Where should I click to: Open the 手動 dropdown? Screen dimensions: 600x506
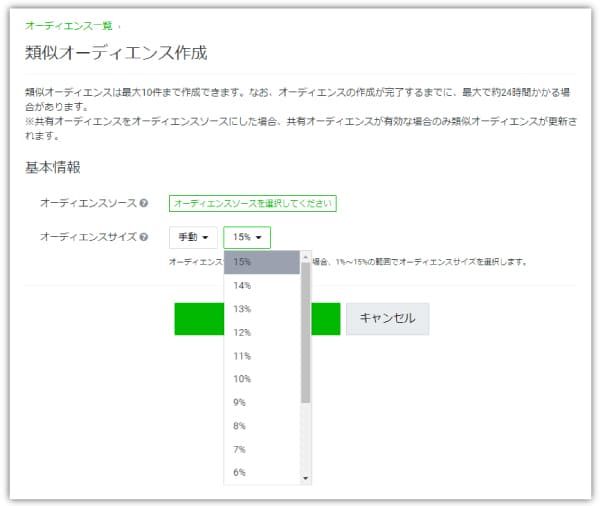click(x=193, y=237)
